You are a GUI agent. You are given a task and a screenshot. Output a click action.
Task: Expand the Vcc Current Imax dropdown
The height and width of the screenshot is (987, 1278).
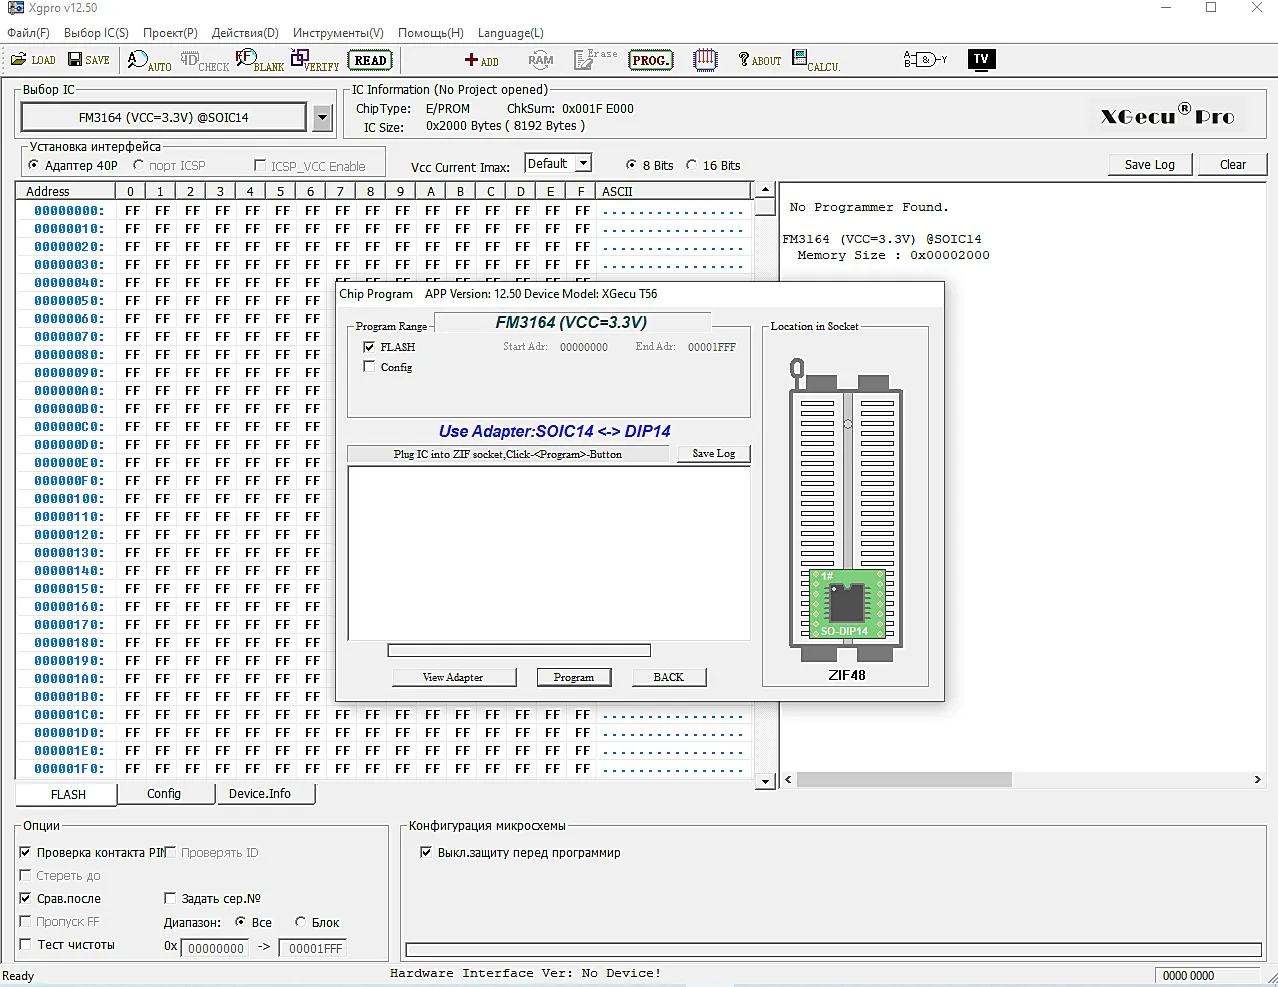click(583, 164)
